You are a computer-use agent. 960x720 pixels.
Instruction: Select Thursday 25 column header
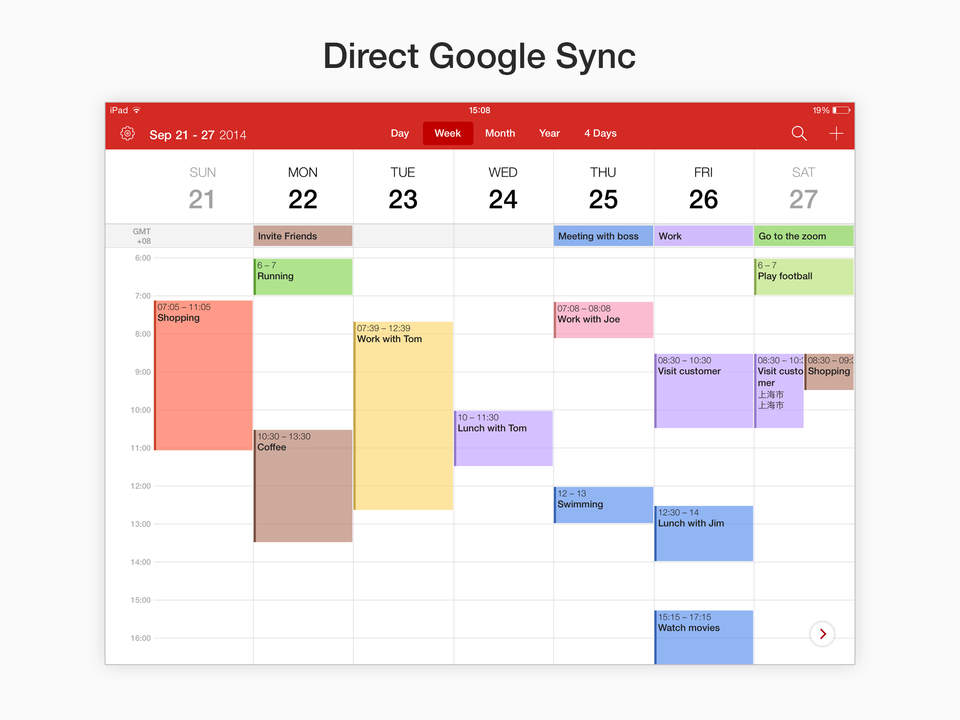point(603,188)
